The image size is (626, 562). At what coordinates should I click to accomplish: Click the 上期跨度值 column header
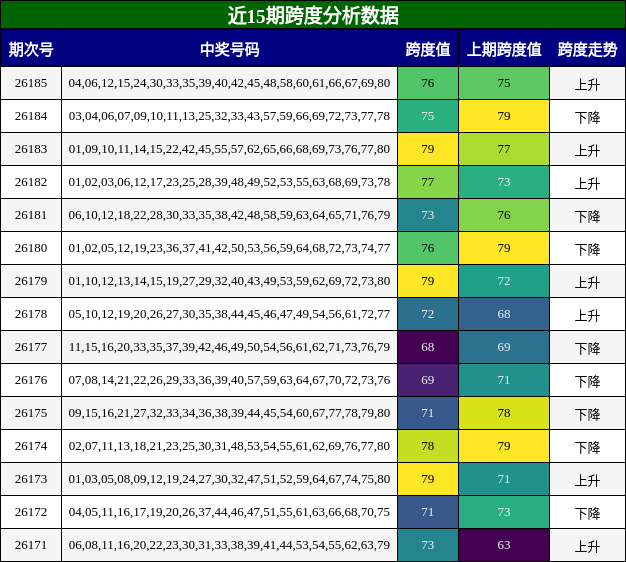click(x=504, y=49)
